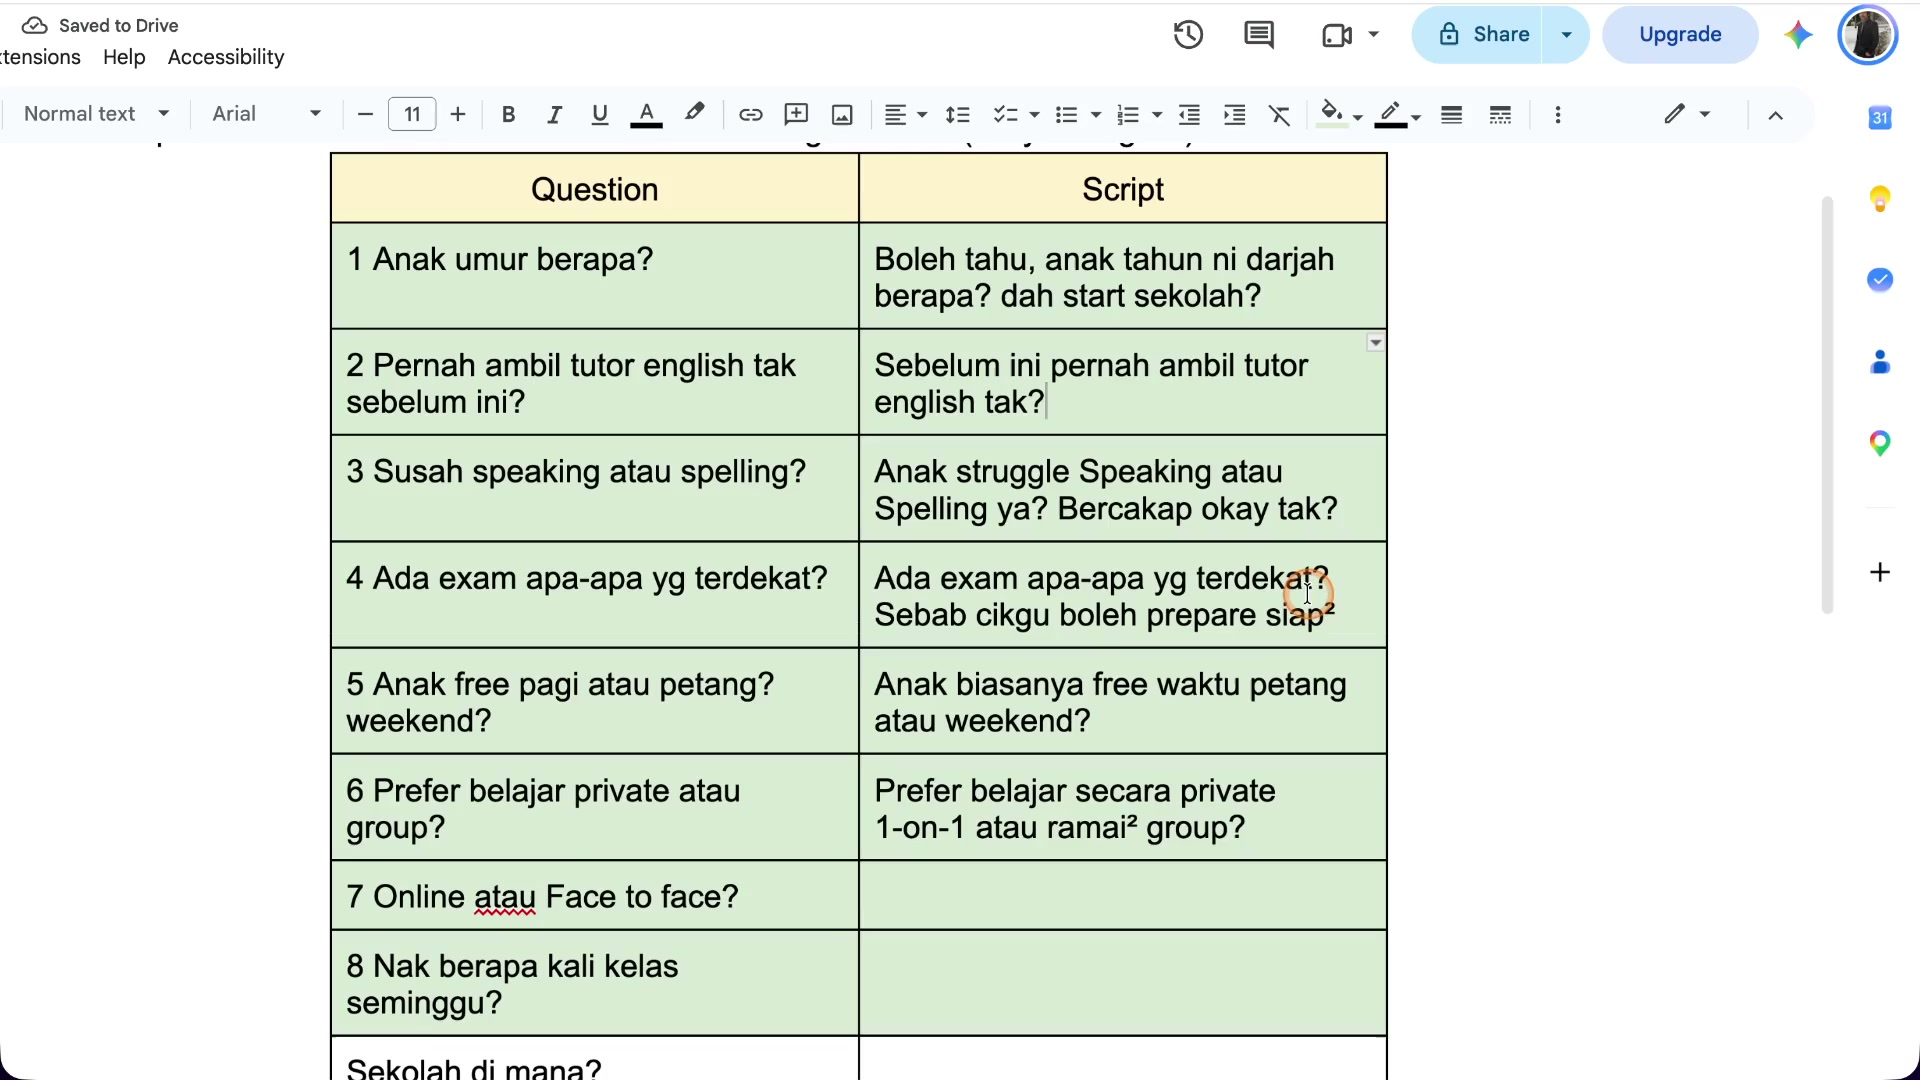Open Arial font dropdown
This screenshot has height=1080, width=1920.
(x=267, y=114)
